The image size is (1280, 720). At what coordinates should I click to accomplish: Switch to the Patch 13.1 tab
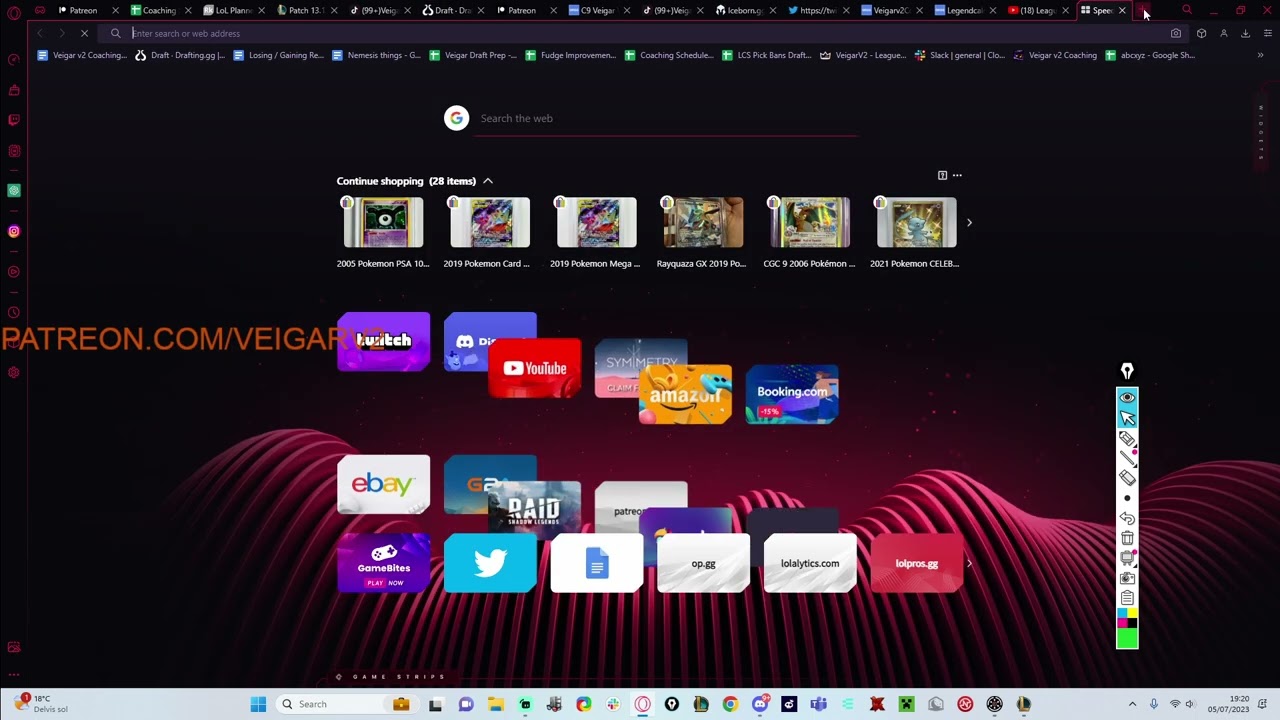[x=305, y=10]
